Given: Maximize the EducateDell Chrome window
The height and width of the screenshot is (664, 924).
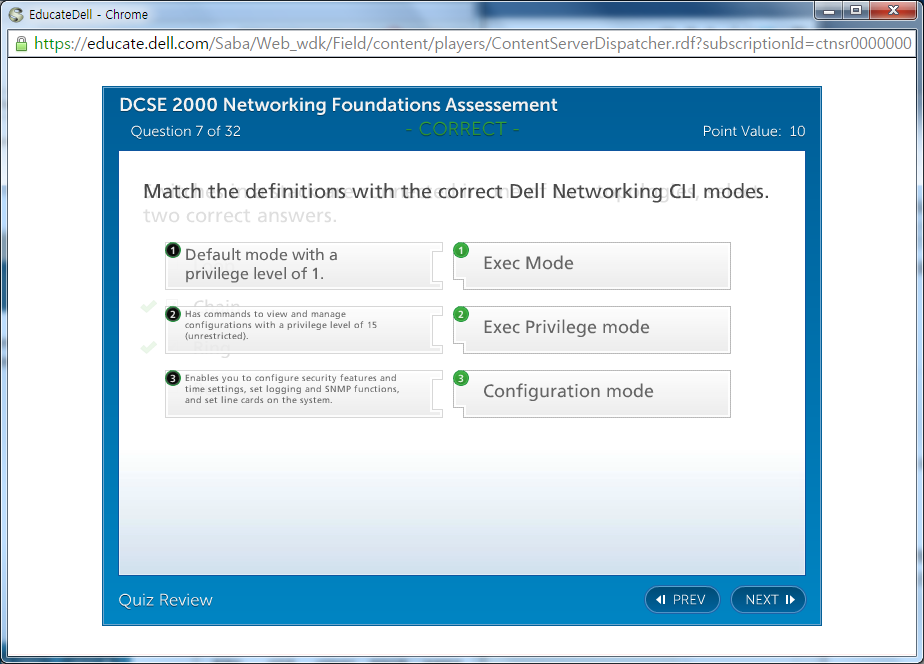Looking at the screenshot, I should coord(856,11).
